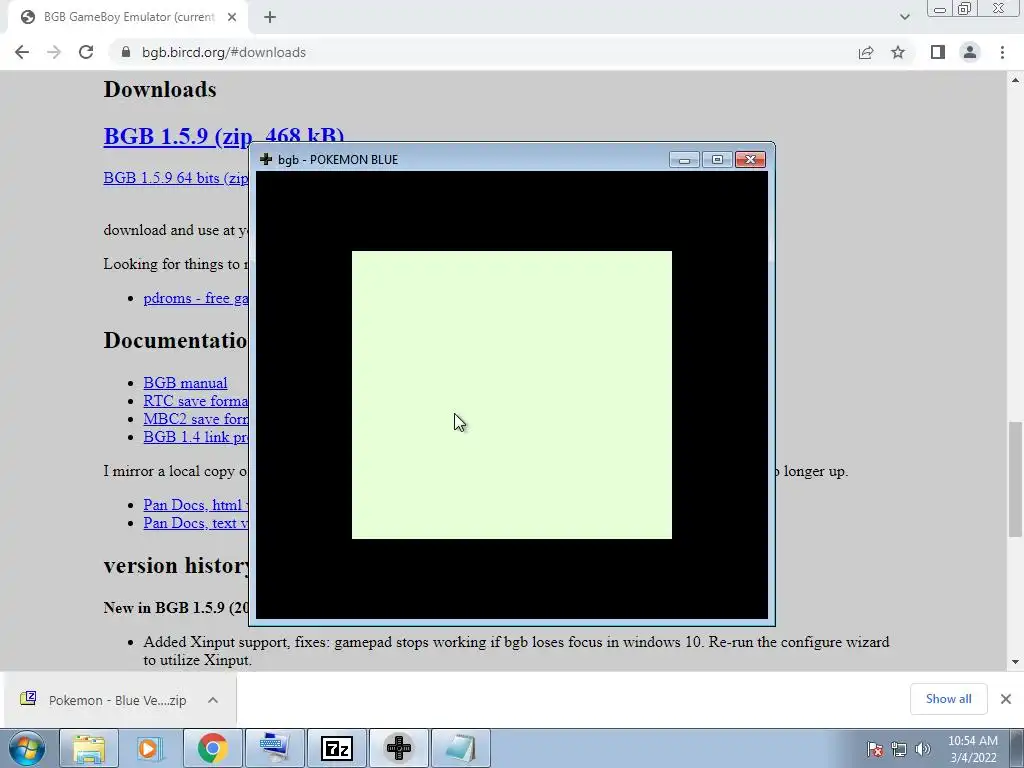Open the BGB manual link
The height and width of the screenshot is (768, 1024).
pos(185,383)
